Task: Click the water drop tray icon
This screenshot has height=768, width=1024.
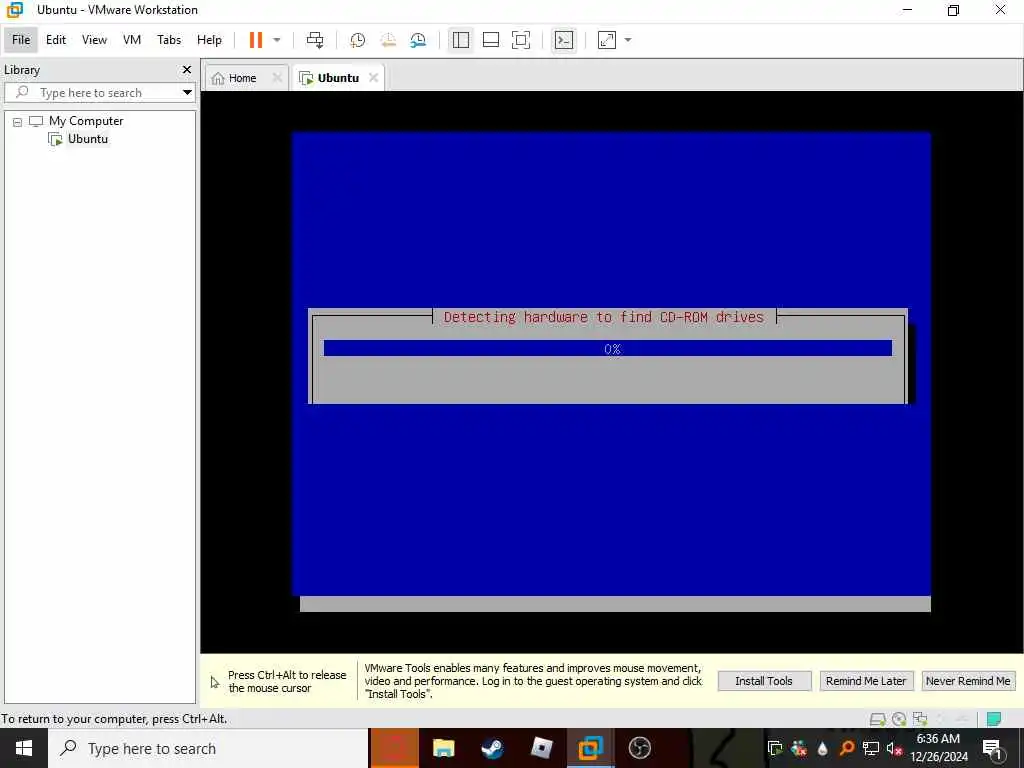Action: click(x=822, y=748)
